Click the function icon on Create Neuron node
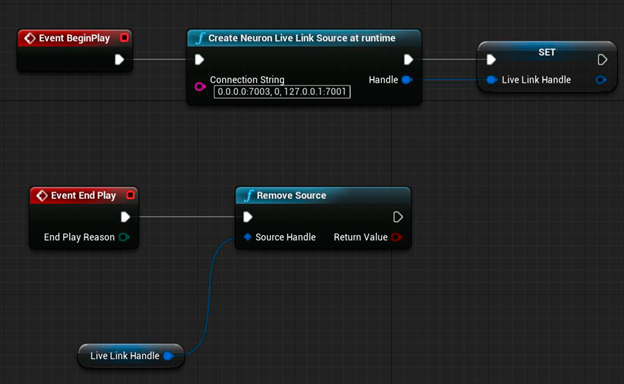 coord(200,38)
